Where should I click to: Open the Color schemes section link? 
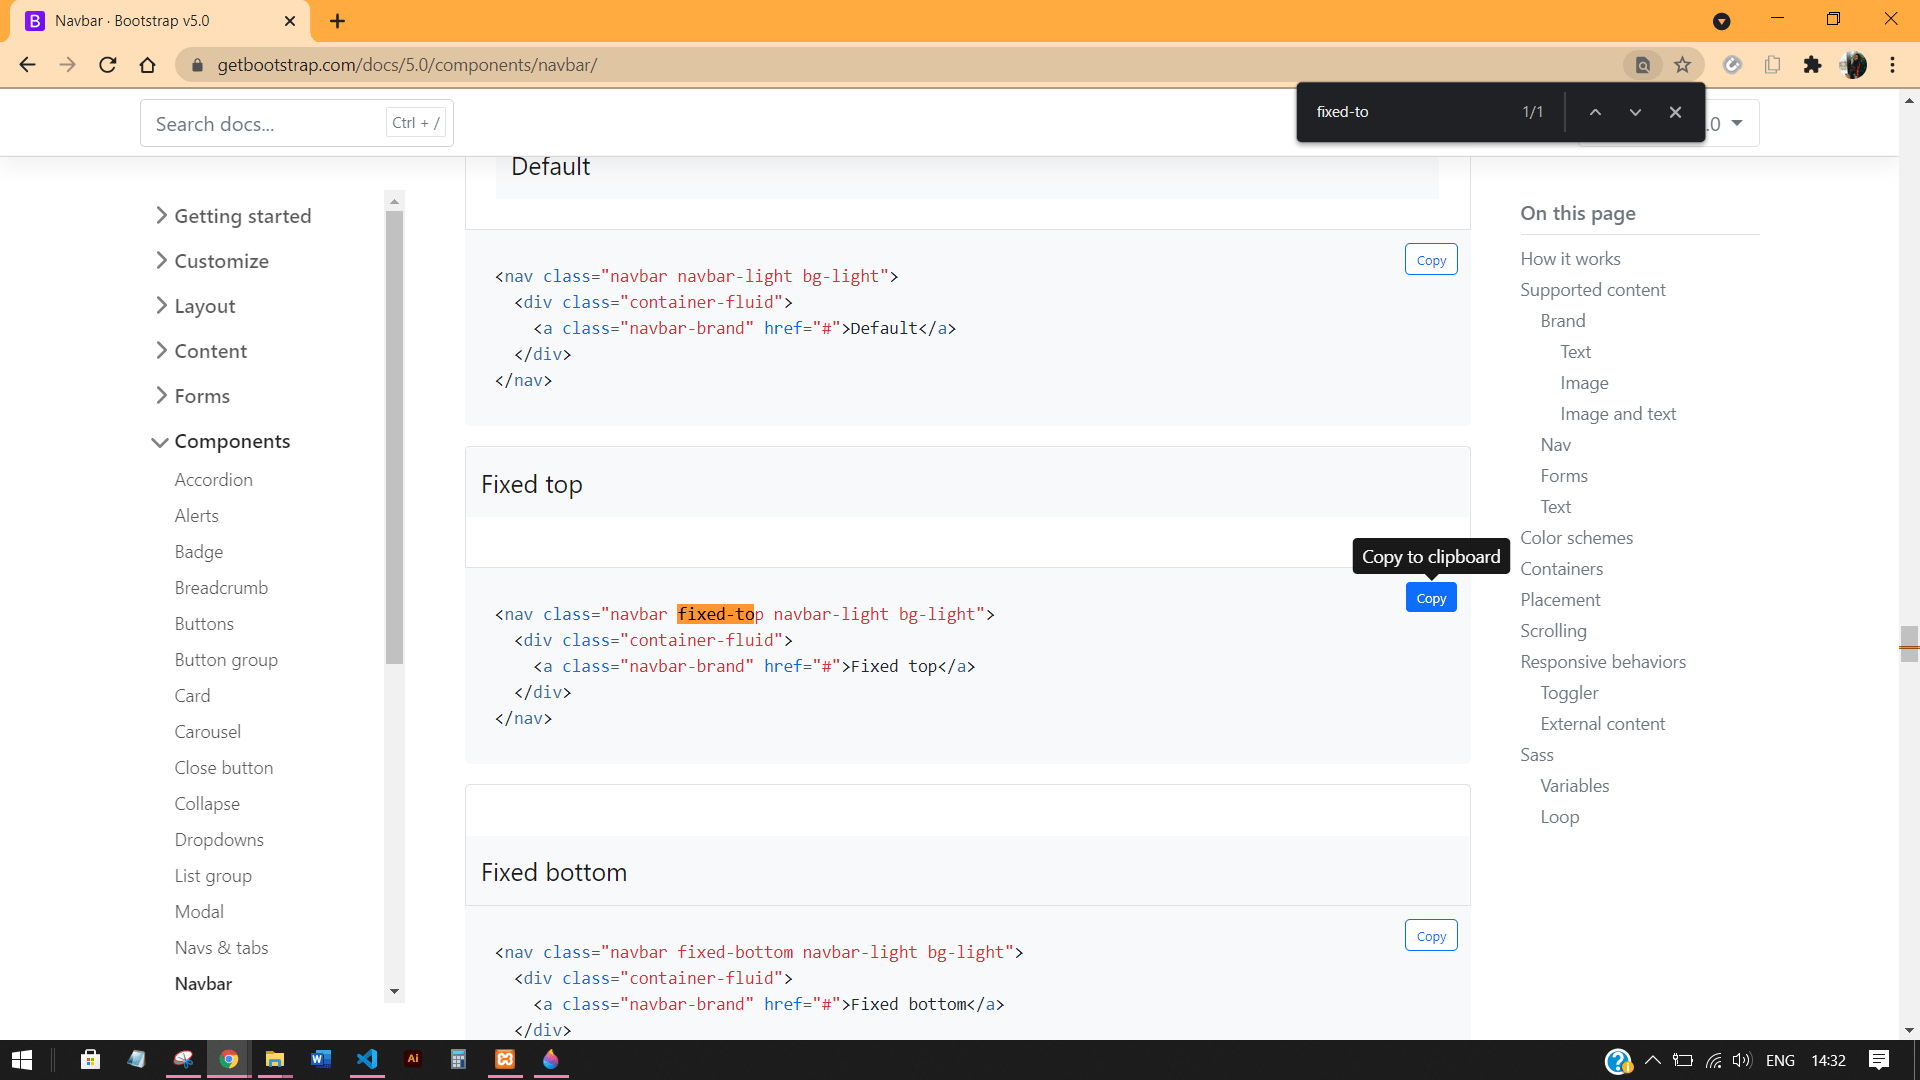click(x=1576, y=537)
